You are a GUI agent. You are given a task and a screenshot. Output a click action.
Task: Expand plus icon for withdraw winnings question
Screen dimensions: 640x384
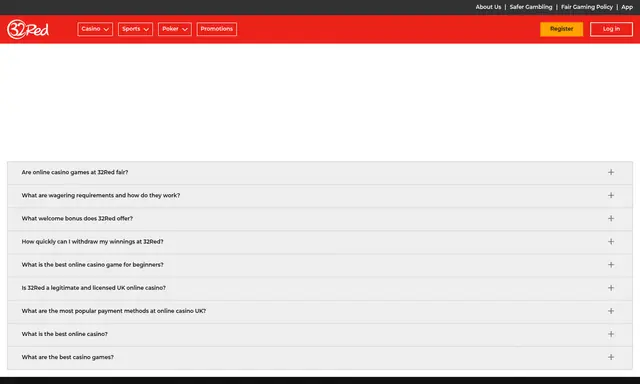pyautogui.click(x=611, y=242)
